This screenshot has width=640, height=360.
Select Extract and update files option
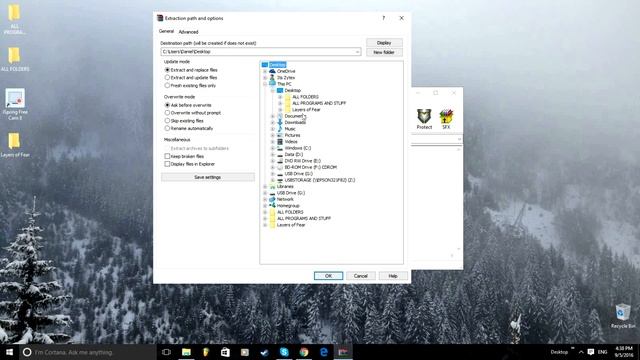(x=191, y=78)
